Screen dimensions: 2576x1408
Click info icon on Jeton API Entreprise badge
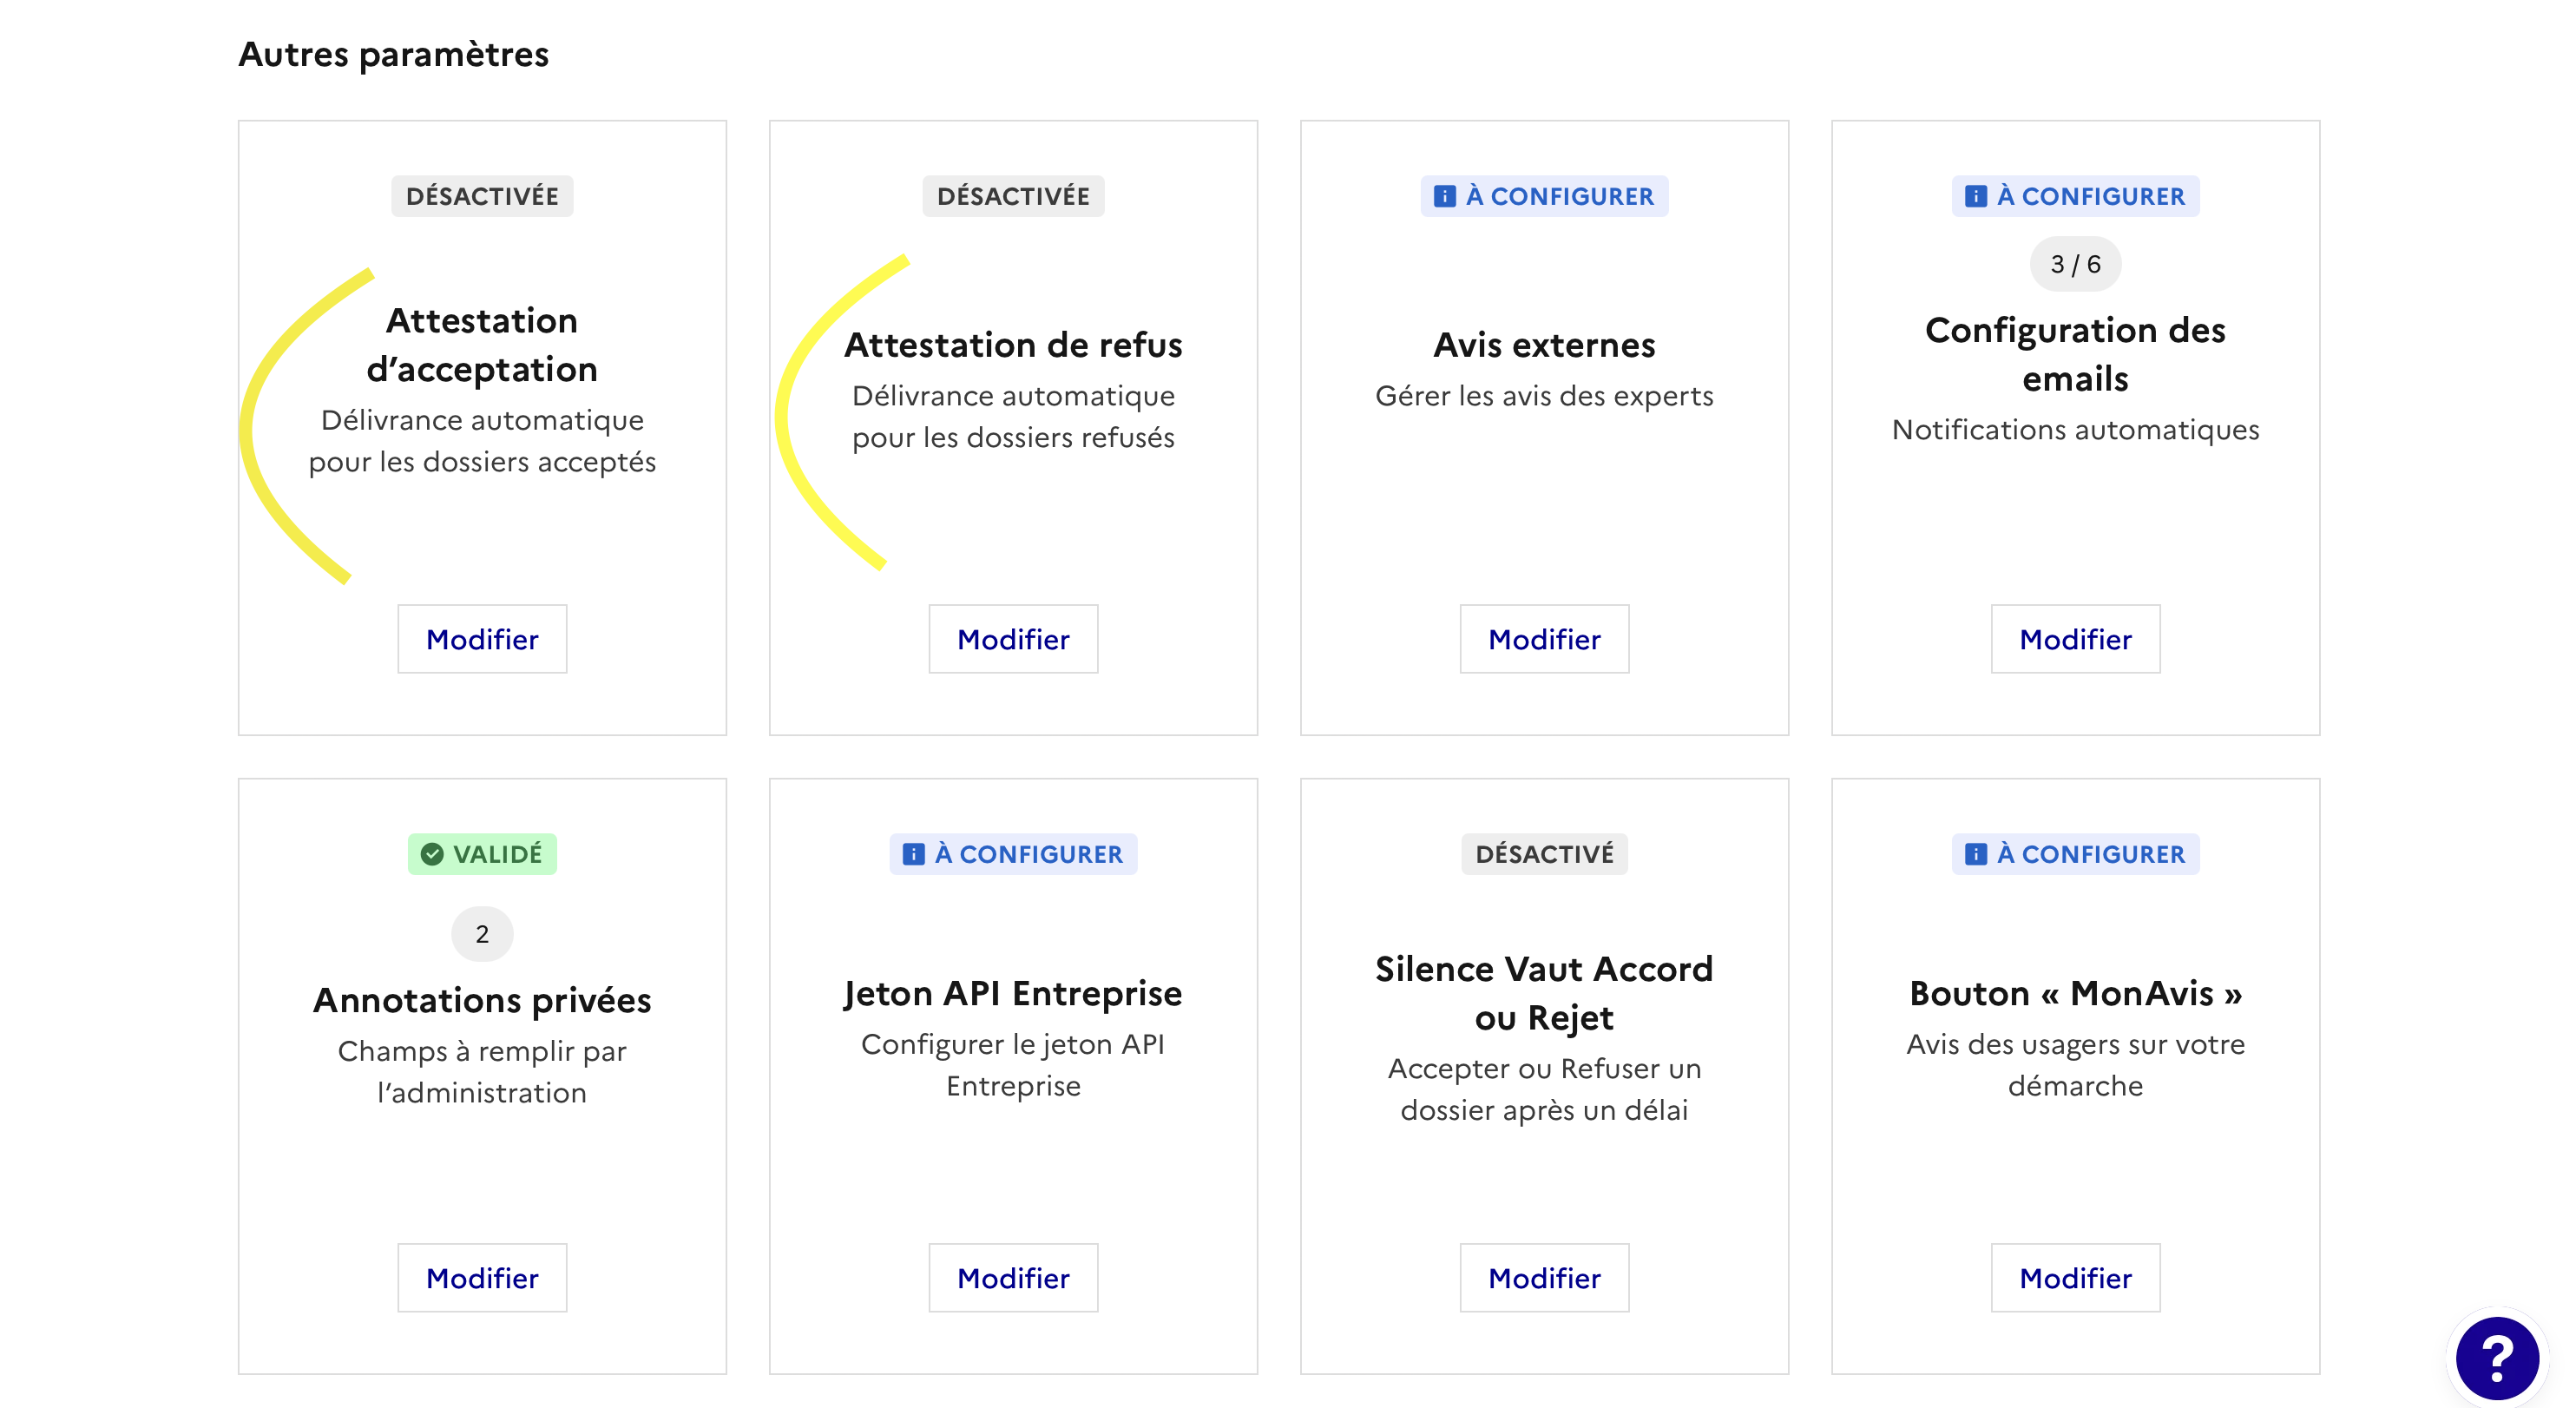click(913, 854)
